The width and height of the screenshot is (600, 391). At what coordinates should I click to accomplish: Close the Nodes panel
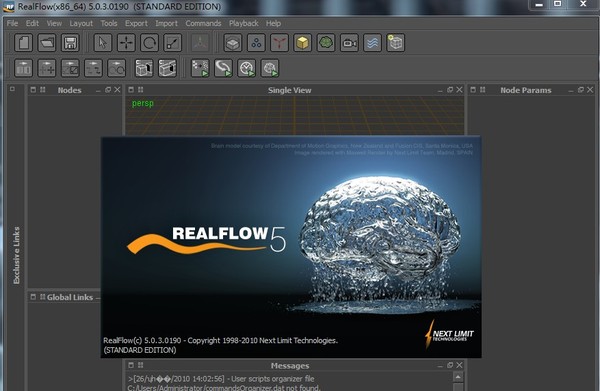pos(117,90)
